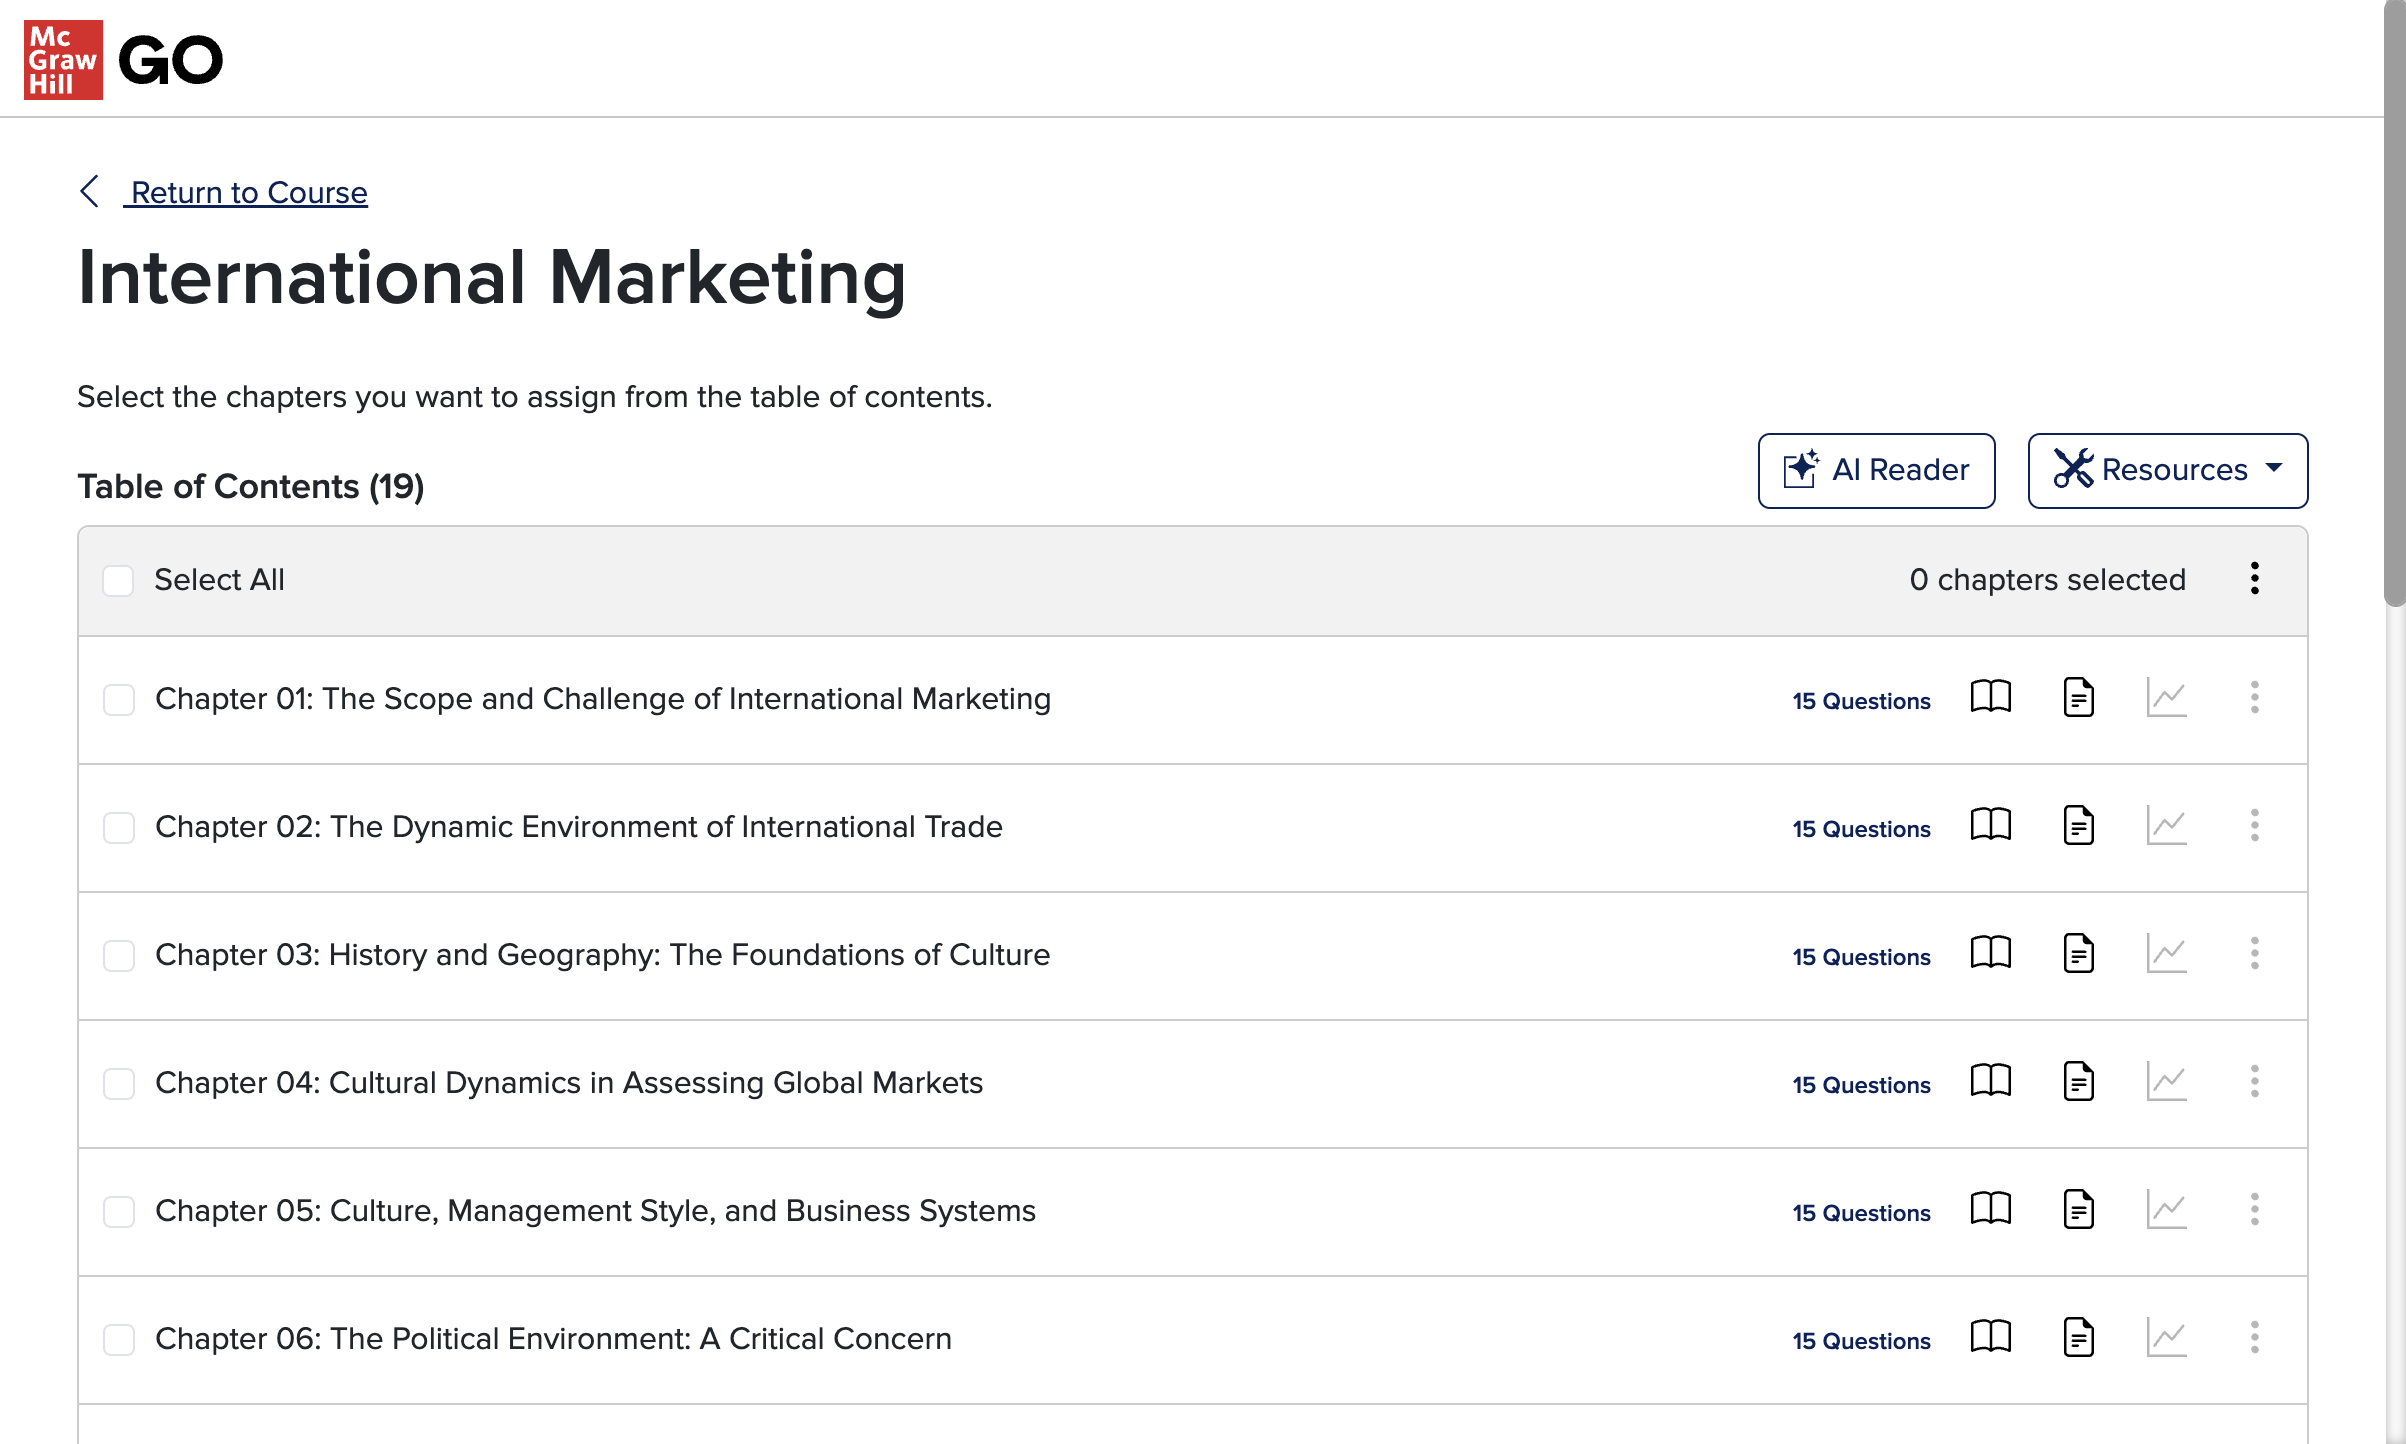Image resolution: width=2406 pixels, height=1444 pixels.
Task: Click the back chevron arrow icon
Action: click(x=90, y=191)
